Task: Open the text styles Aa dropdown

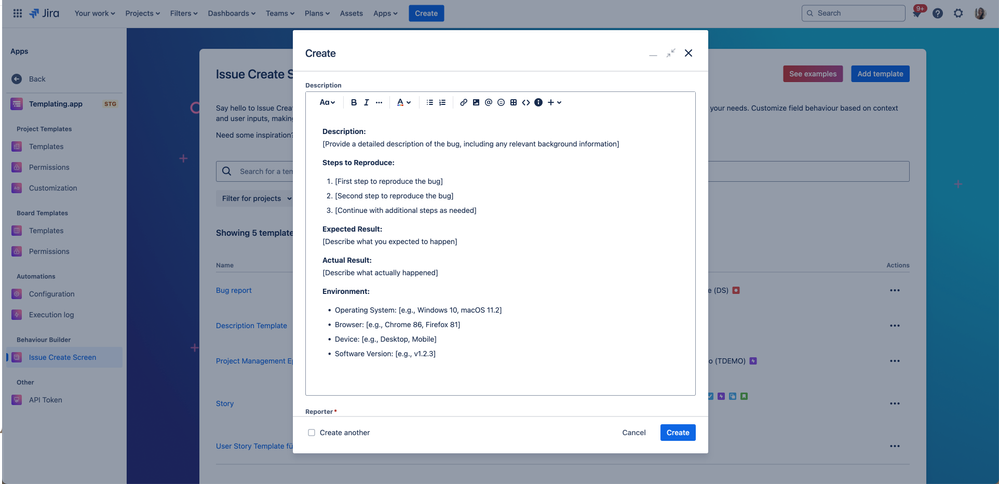Action: (x=327, y=103)
